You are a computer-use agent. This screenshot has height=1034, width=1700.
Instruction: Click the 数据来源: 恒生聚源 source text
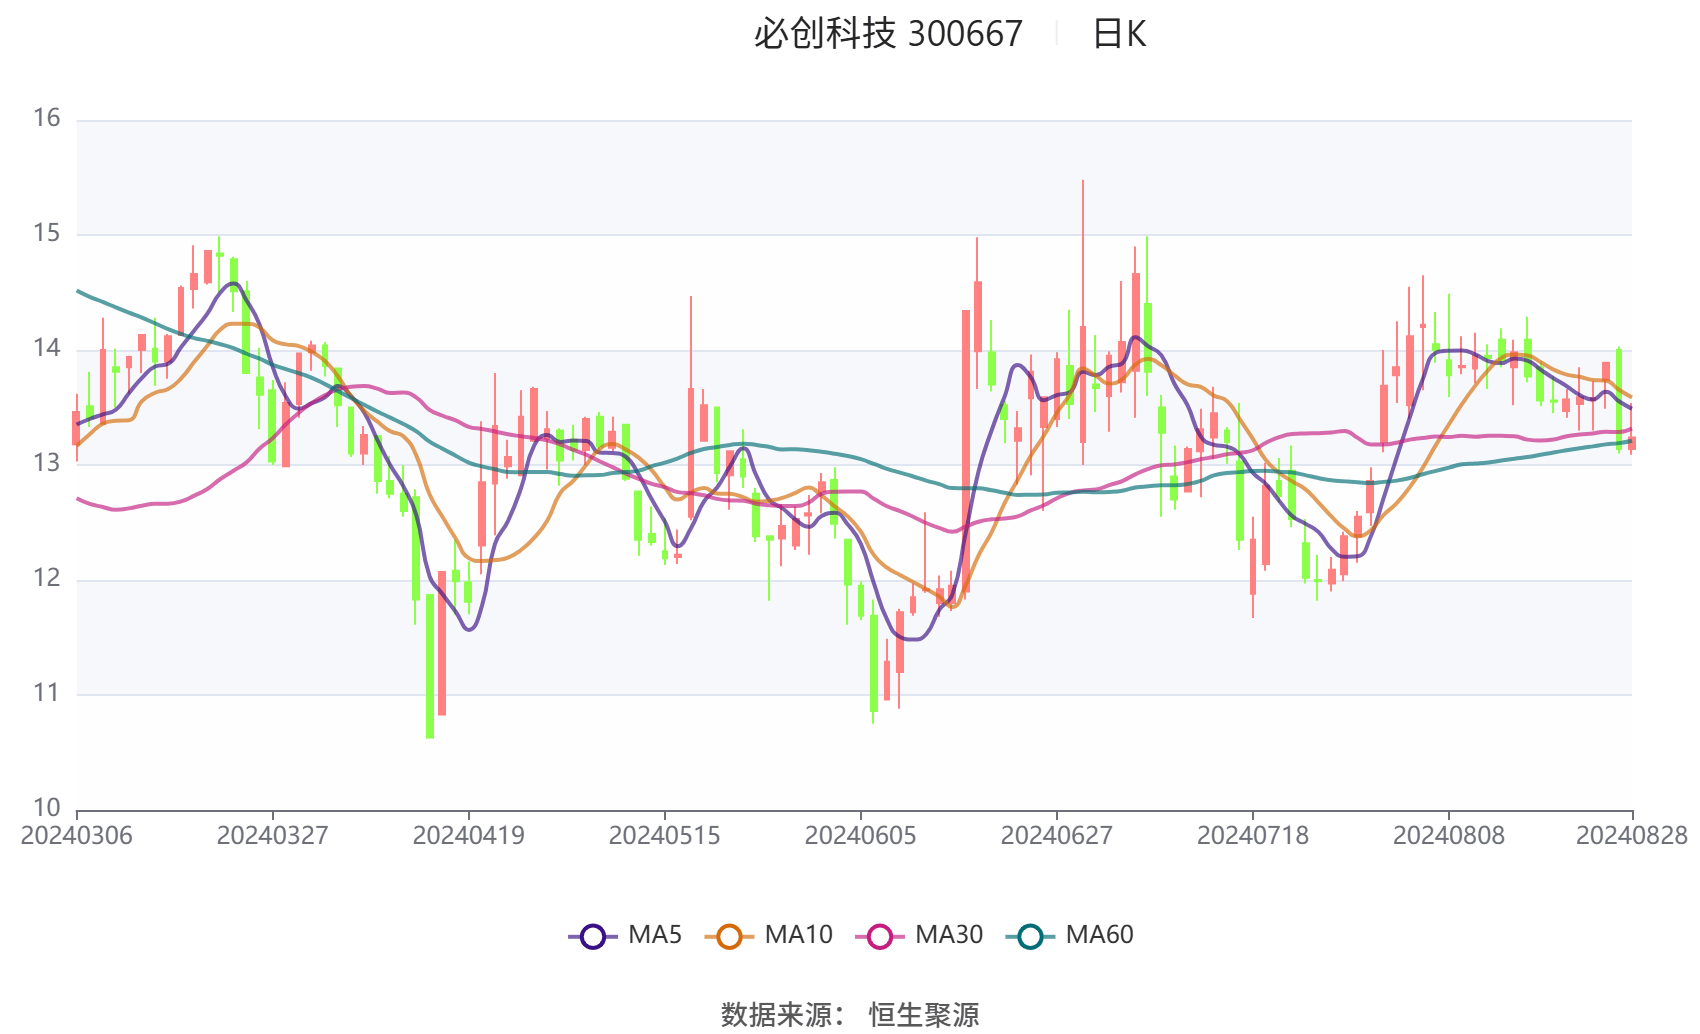850,1014
